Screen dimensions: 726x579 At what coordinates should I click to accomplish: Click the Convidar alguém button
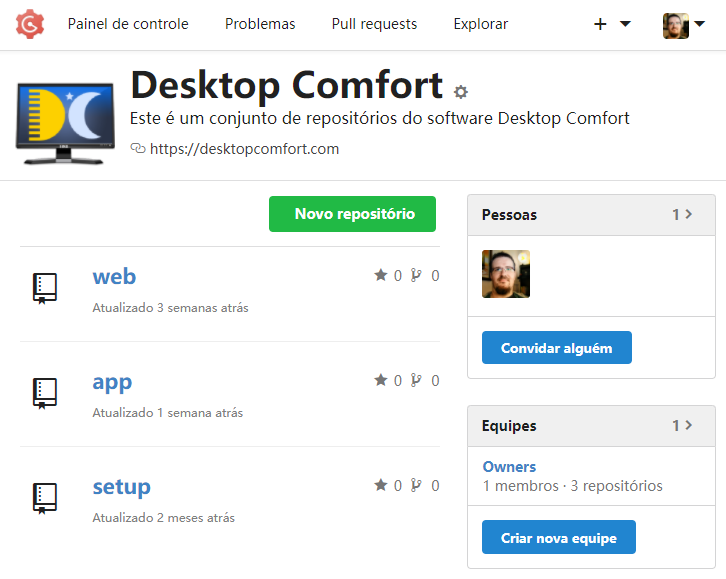pos(557,348)
